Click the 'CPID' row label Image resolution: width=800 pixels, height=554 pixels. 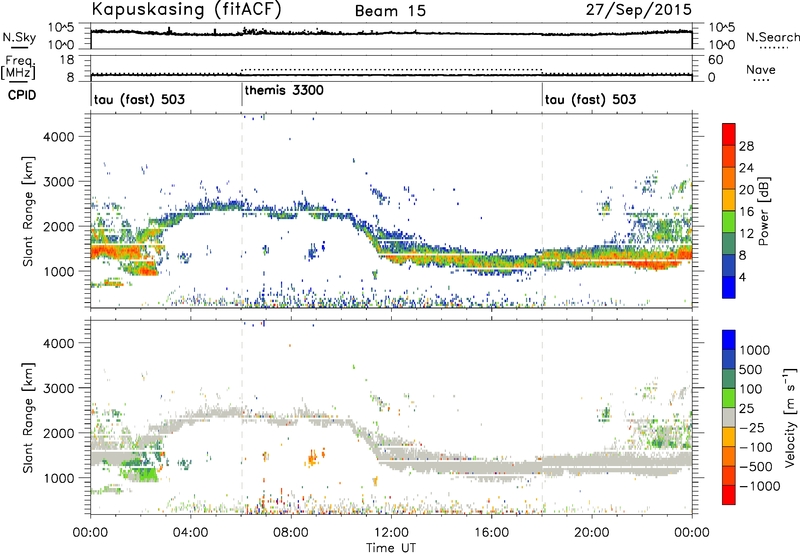tap(22, 95)
